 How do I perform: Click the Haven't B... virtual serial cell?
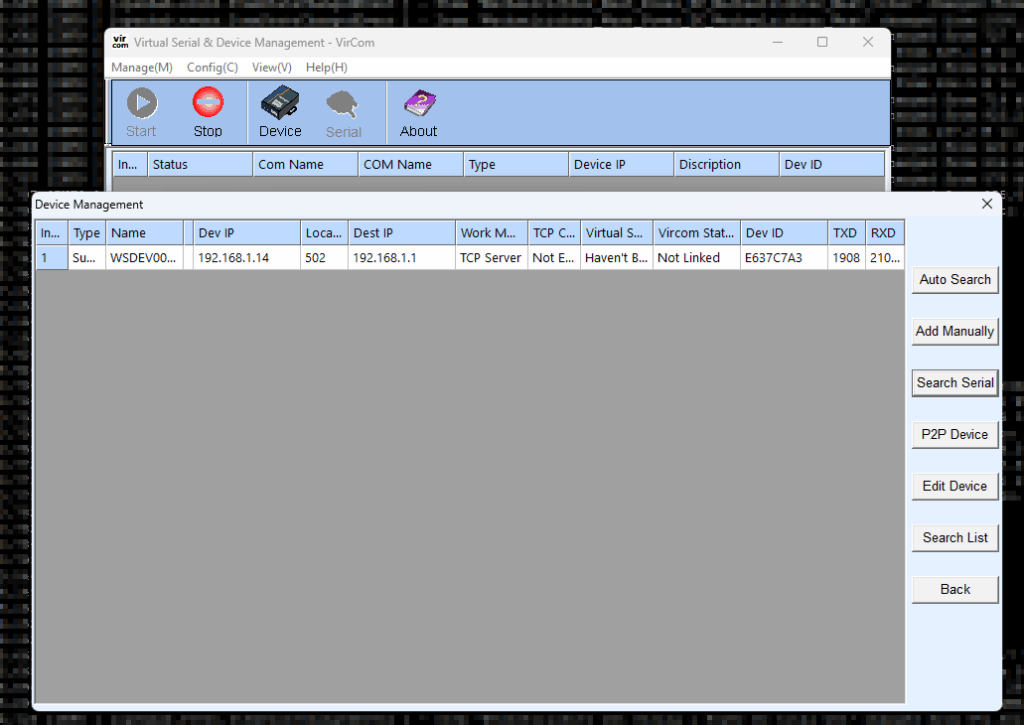tap(616, 258)
